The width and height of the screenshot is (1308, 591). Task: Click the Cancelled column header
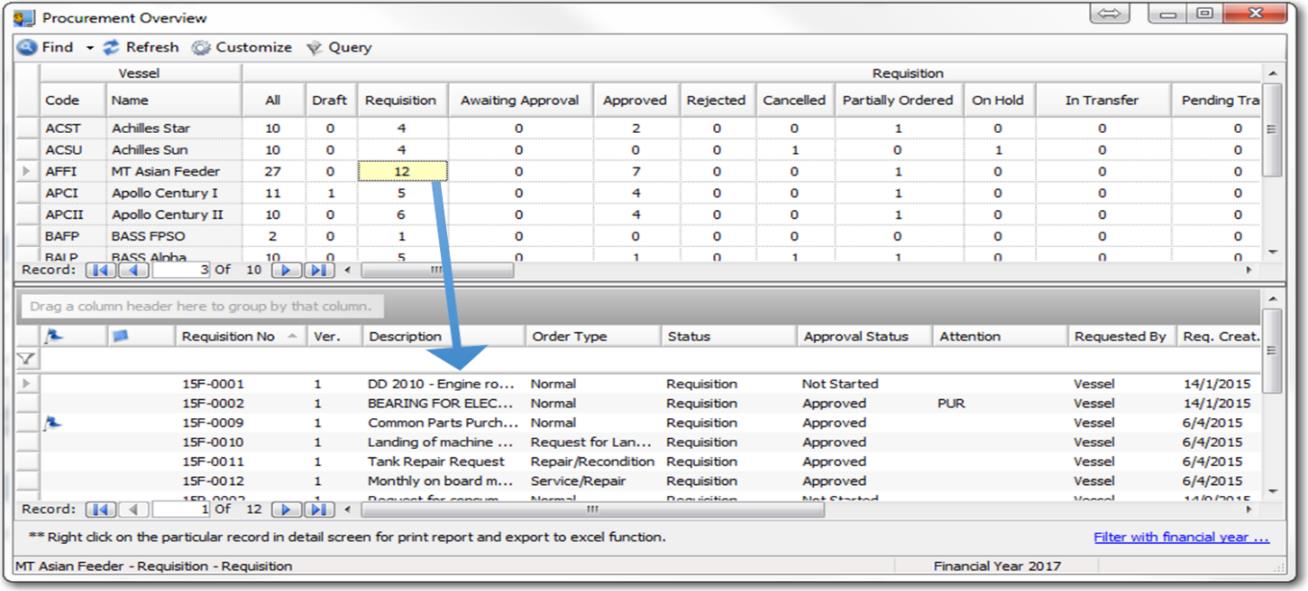click(794, 100)
